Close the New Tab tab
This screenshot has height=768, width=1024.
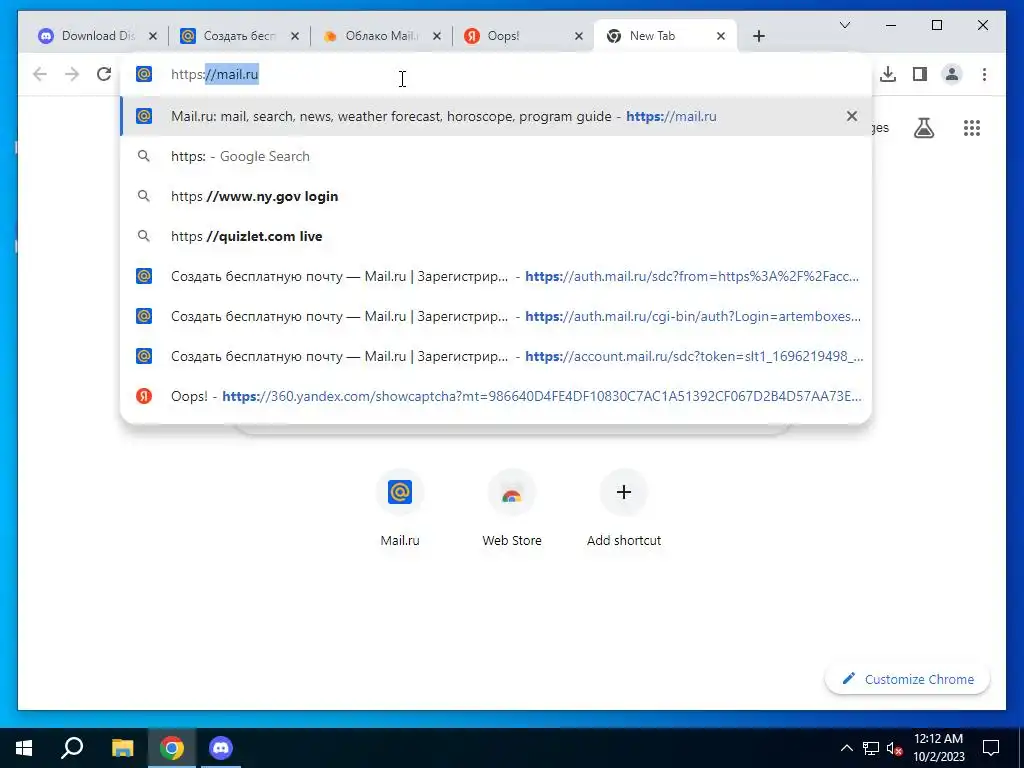coord(721,36)
